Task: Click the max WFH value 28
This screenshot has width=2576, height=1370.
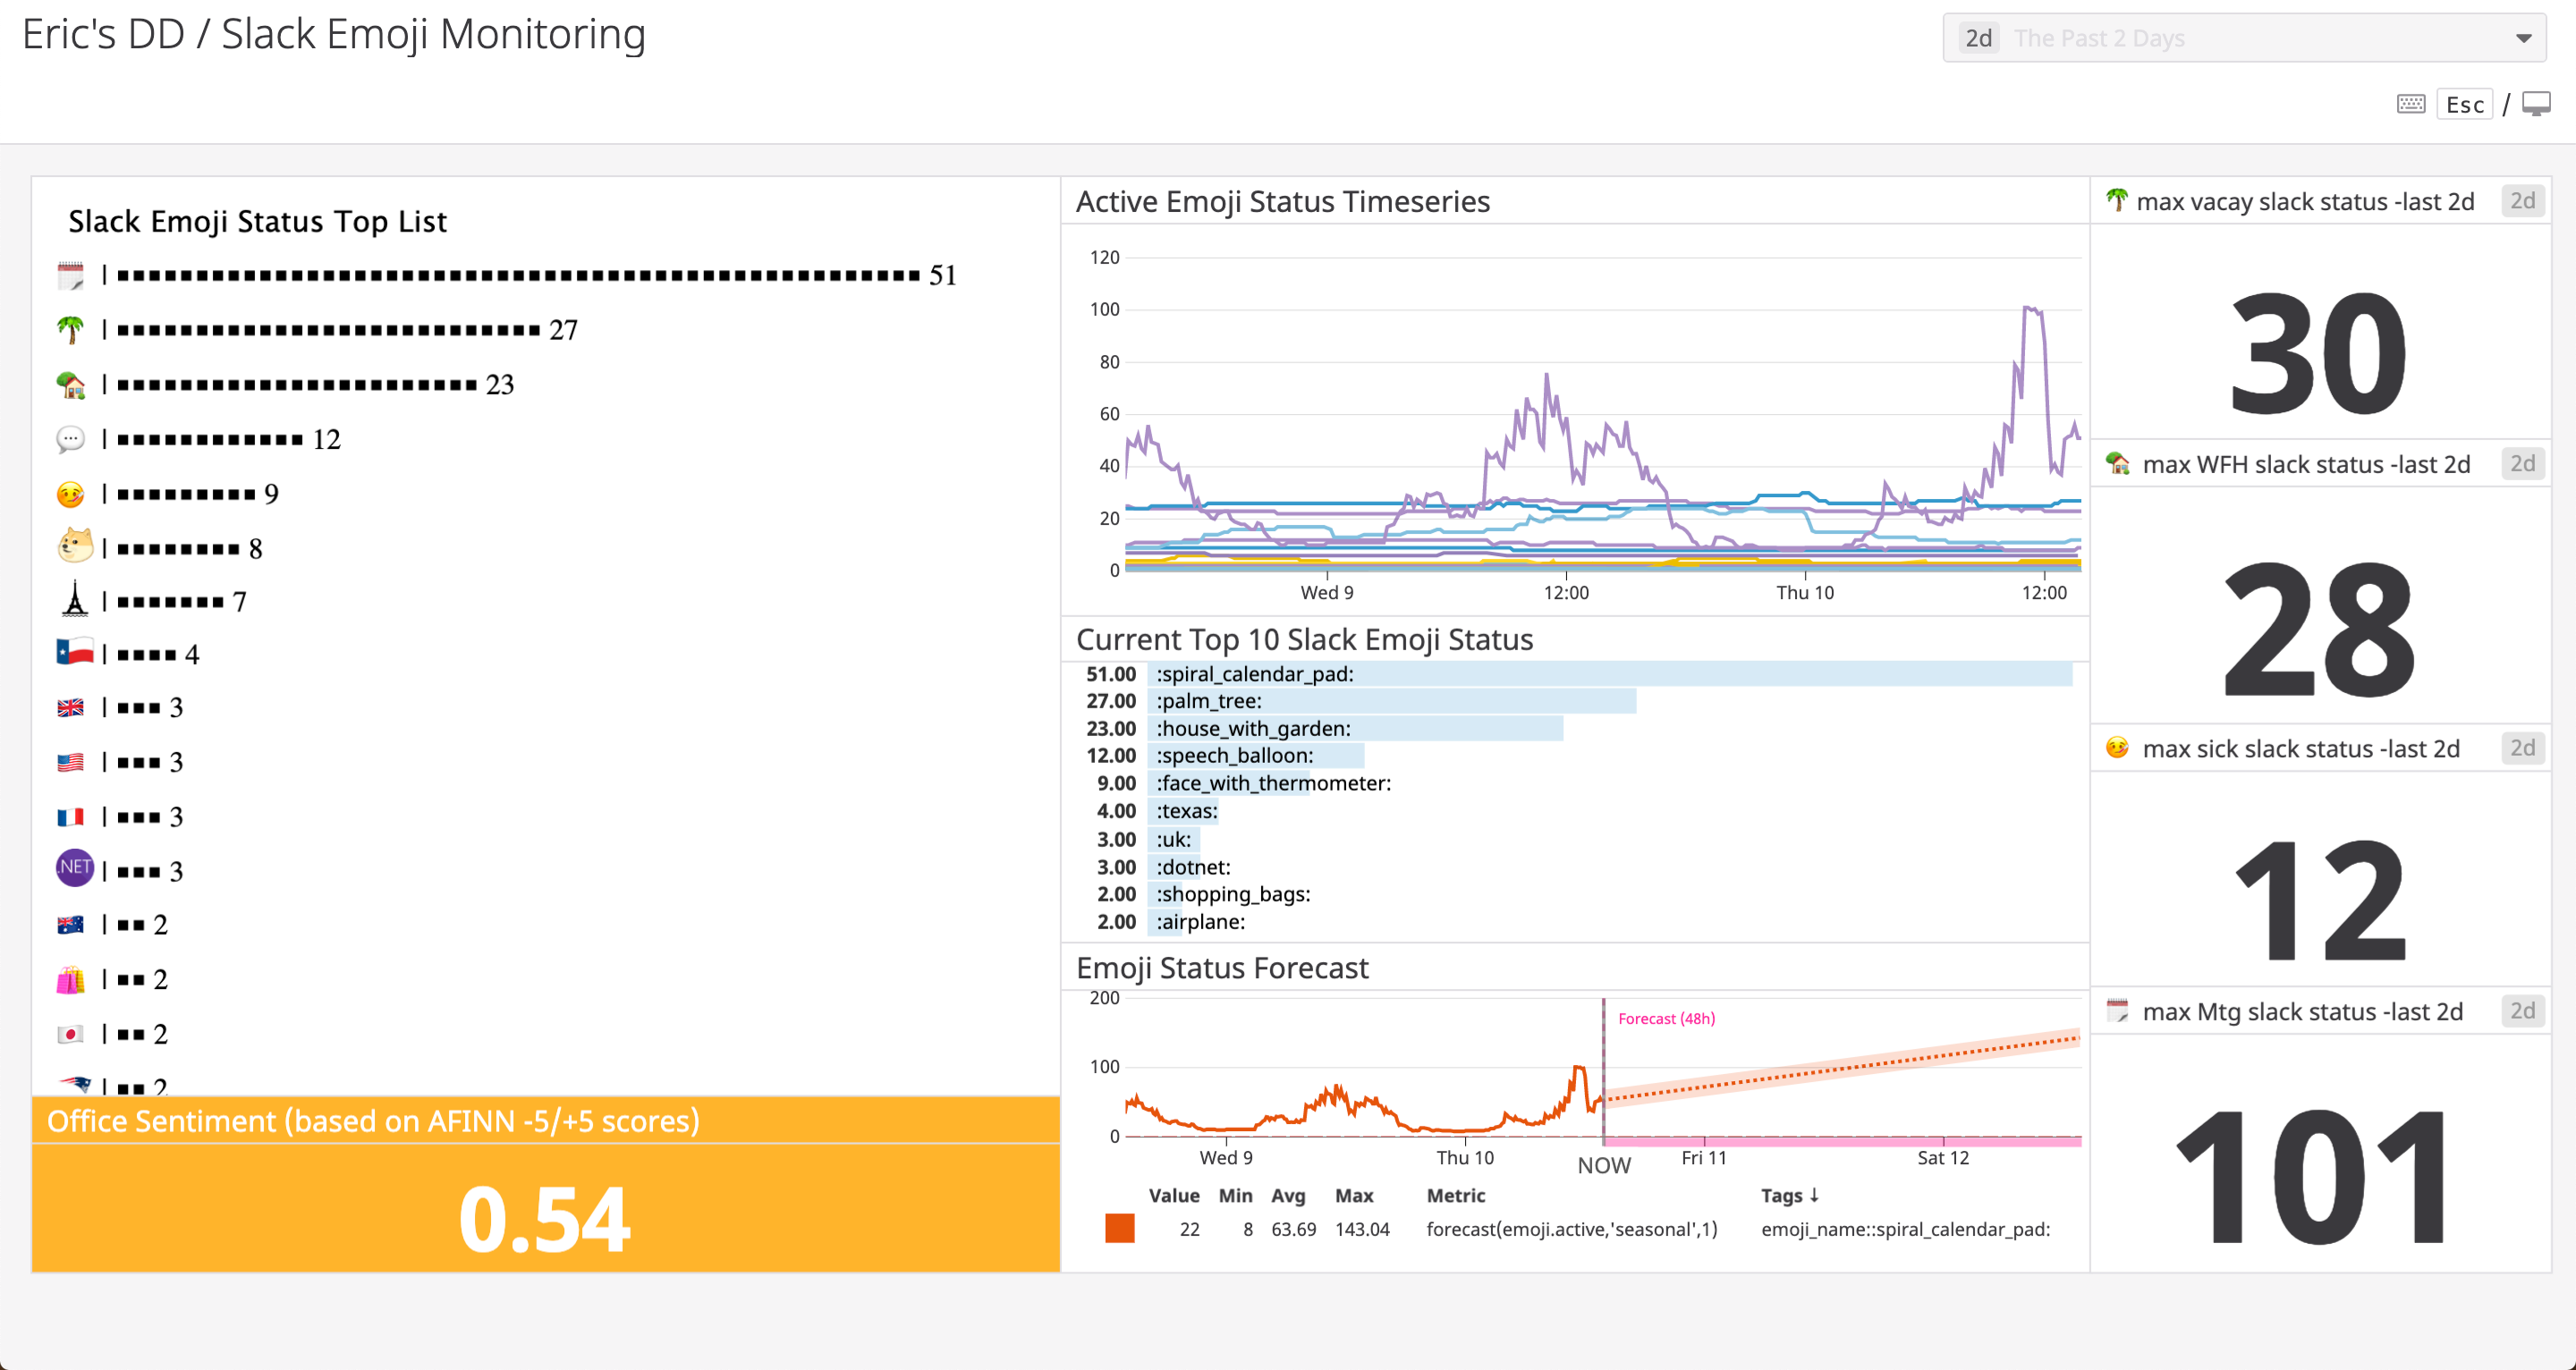Action: coord(2319,627)
